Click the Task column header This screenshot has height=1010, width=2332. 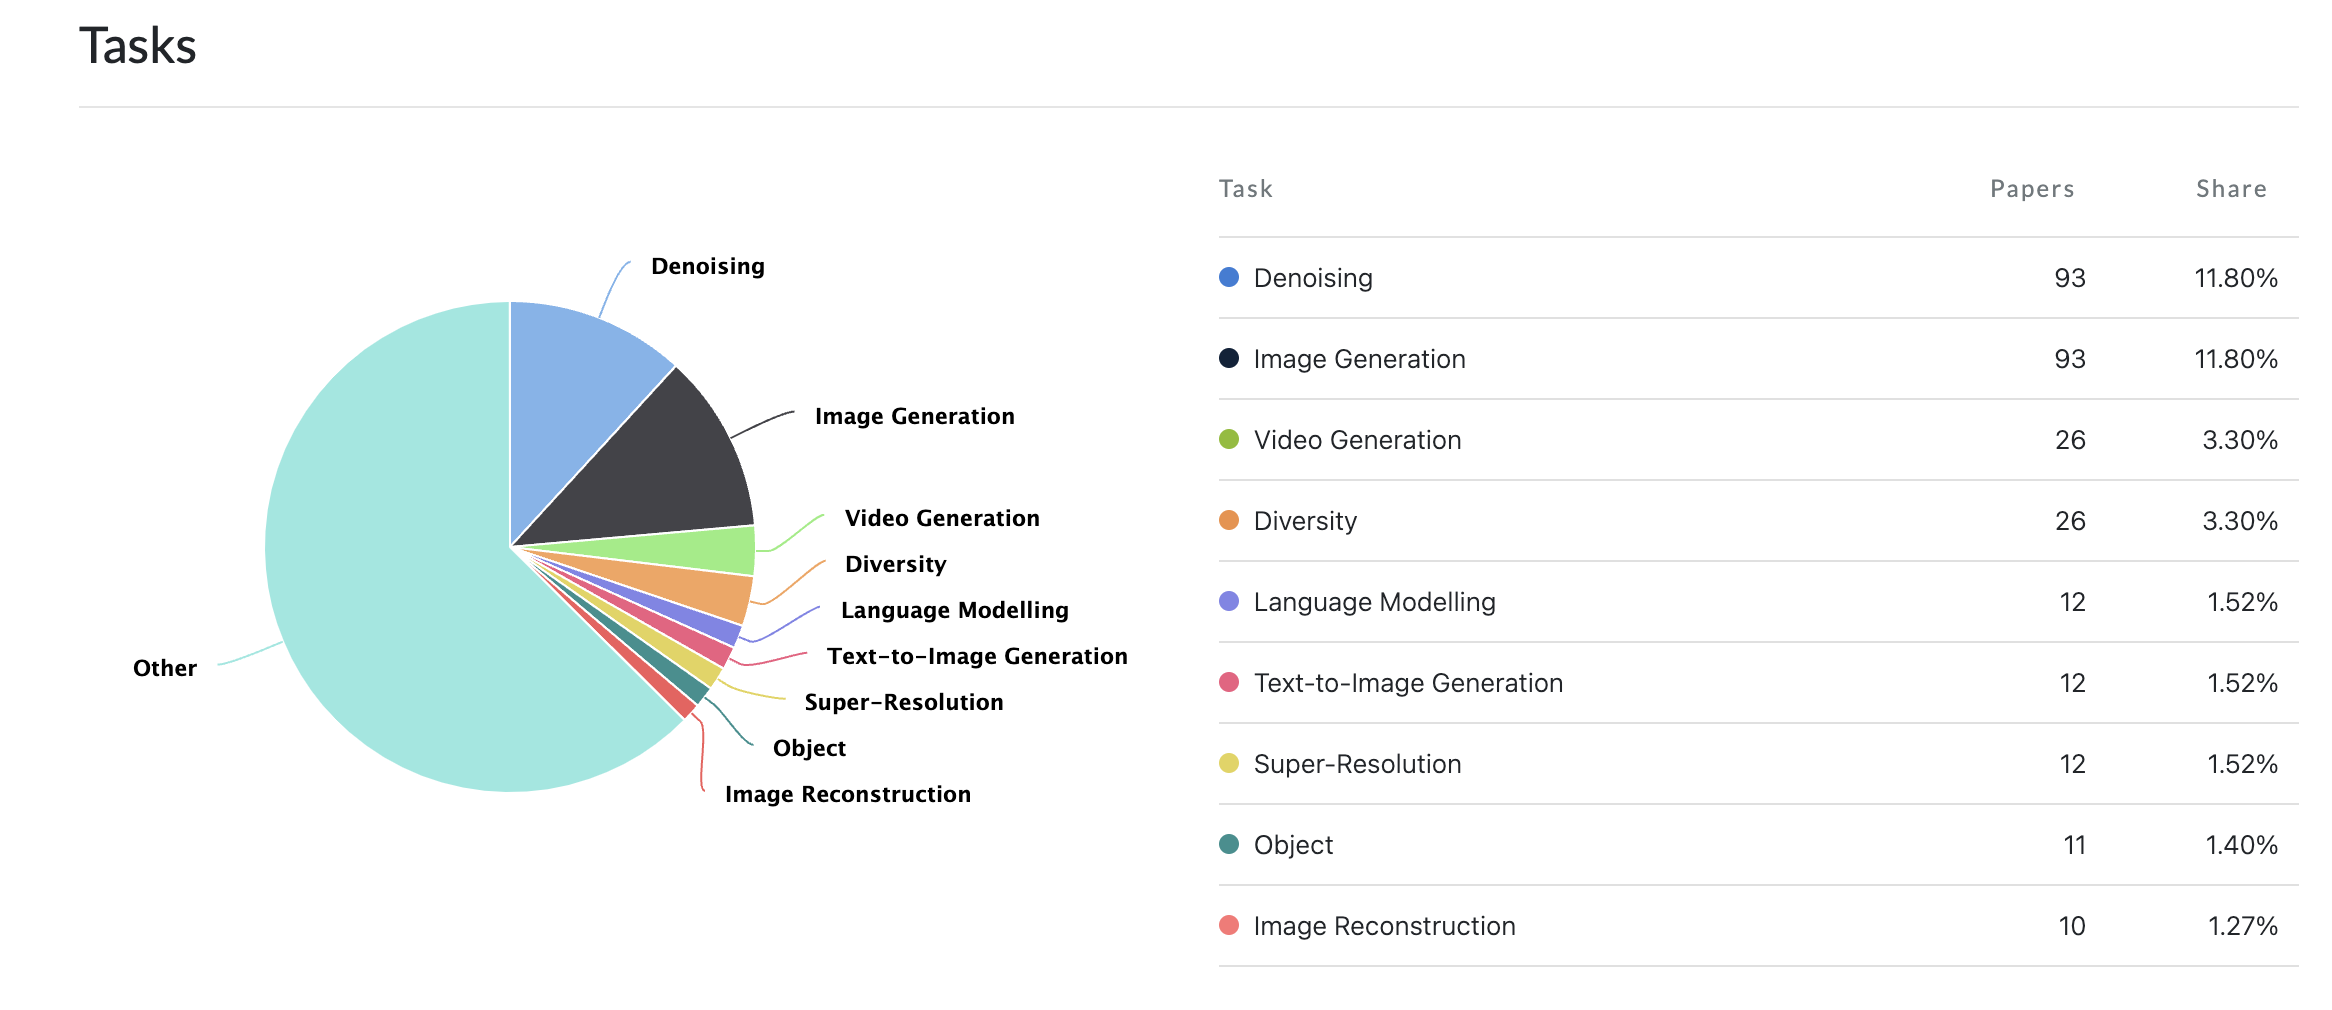pos(1245,189)
